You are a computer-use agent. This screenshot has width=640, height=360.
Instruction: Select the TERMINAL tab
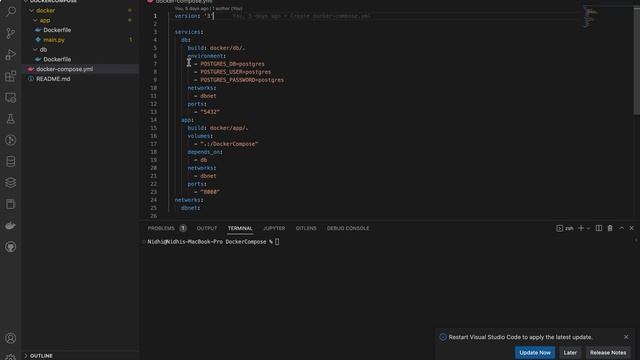[240, 228]
